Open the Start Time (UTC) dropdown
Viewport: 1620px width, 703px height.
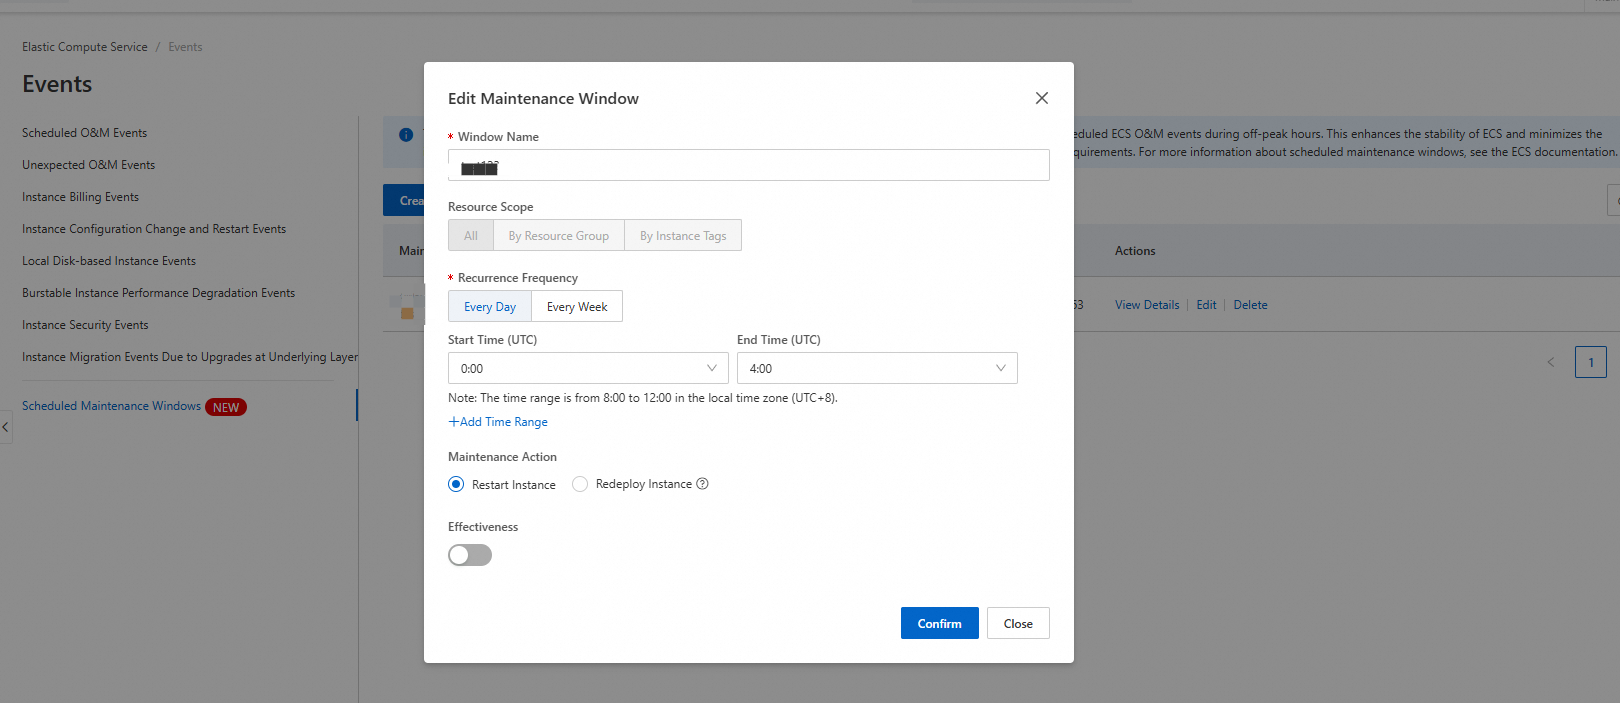pos(588,368)
